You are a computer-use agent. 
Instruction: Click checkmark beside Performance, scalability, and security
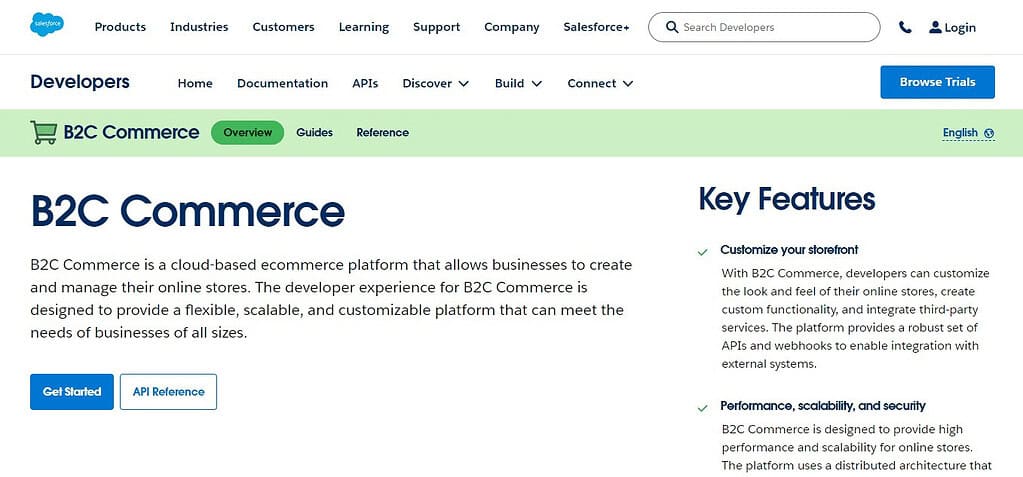703,408
